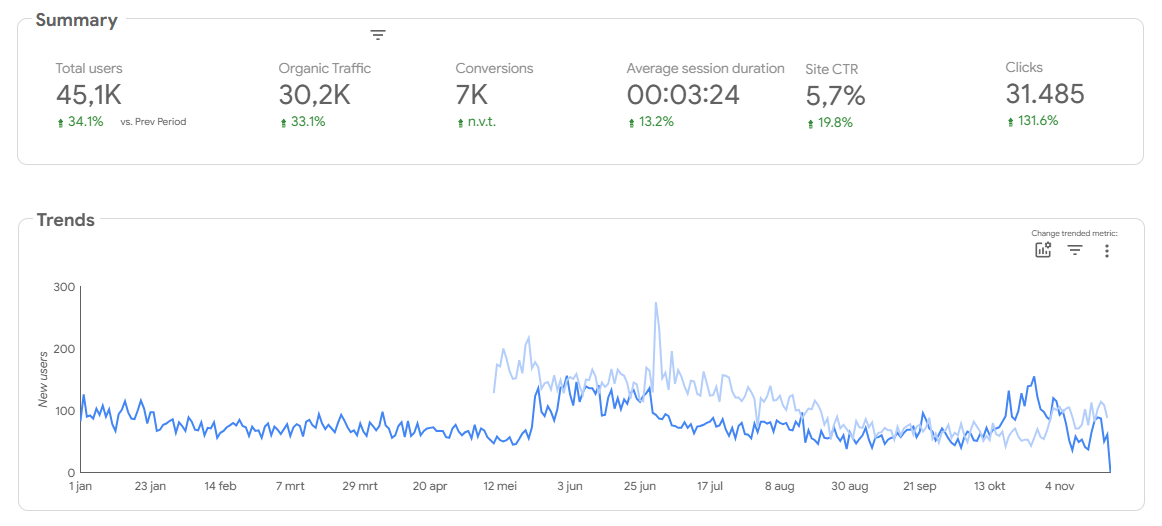The height and width of the screenshot is (526, 1162).
Task: Click the 131.6% change under Clicks
Action: pos(1038,121)
